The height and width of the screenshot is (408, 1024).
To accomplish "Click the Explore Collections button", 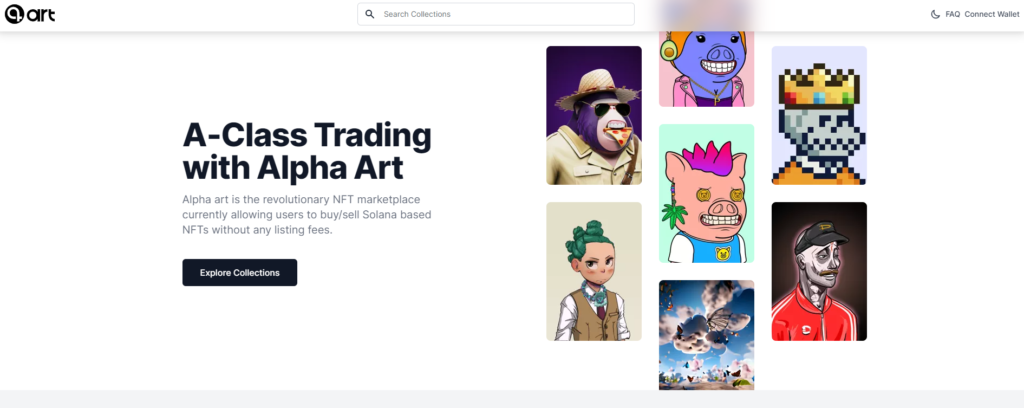I will tap(240, 272).
